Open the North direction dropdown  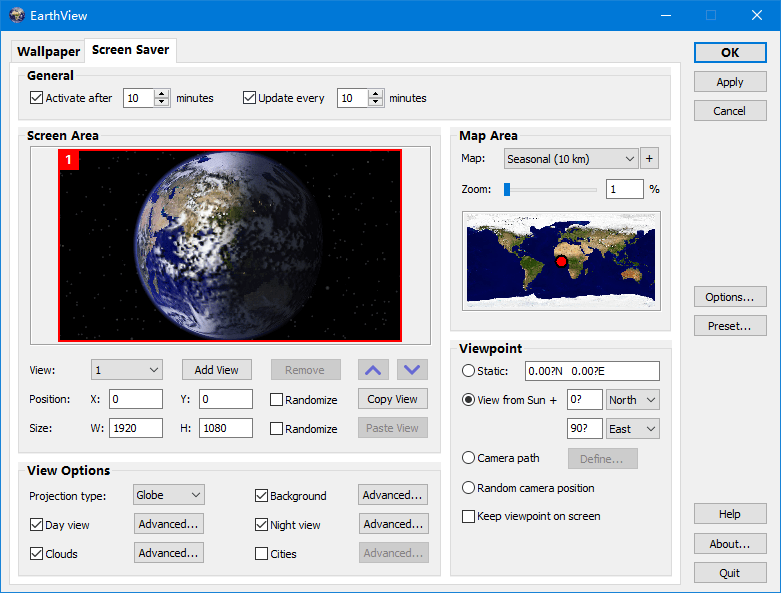click(x=633, y=399)
